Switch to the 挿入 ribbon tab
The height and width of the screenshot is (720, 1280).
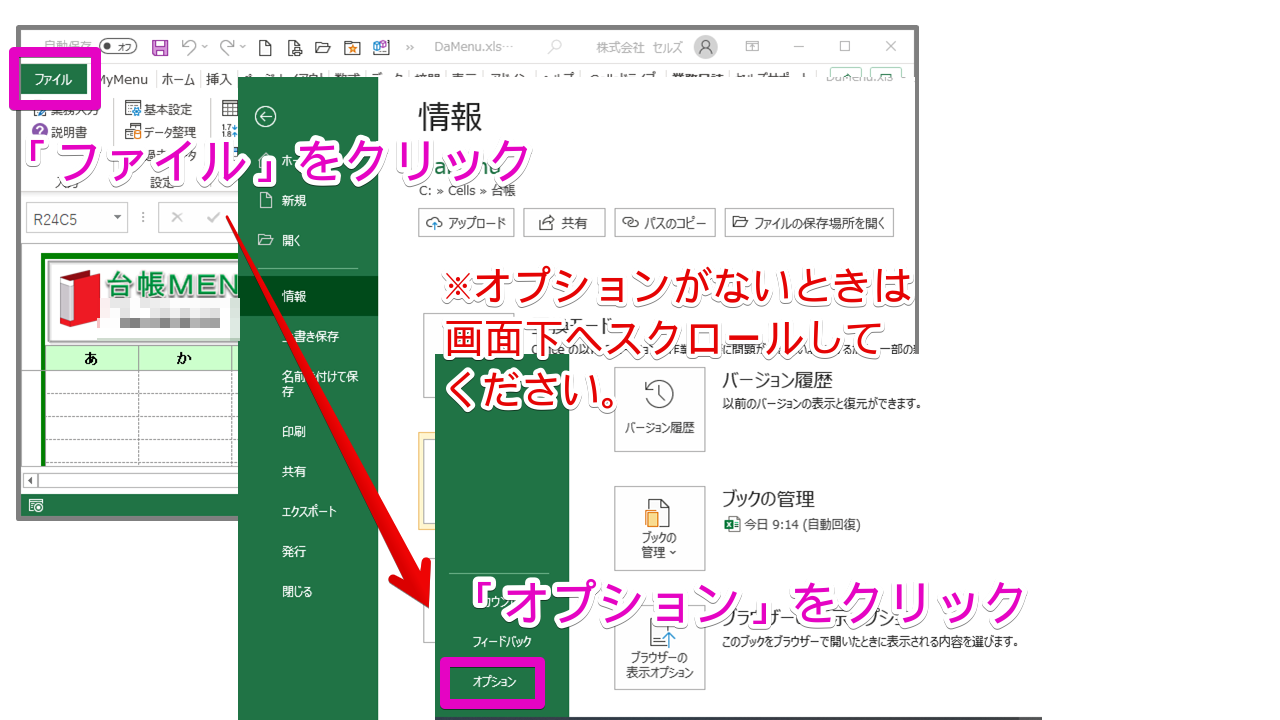218,80
